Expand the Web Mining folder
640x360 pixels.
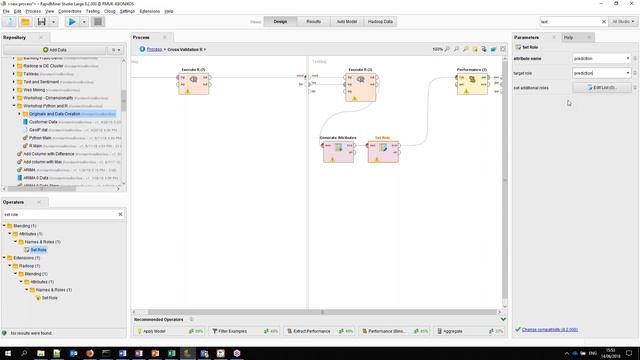(x=13, y=90)
